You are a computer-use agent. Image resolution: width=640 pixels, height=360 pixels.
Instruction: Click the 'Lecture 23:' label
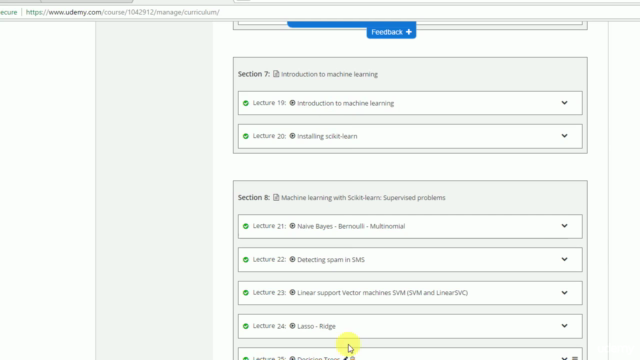tap(269, 292)
